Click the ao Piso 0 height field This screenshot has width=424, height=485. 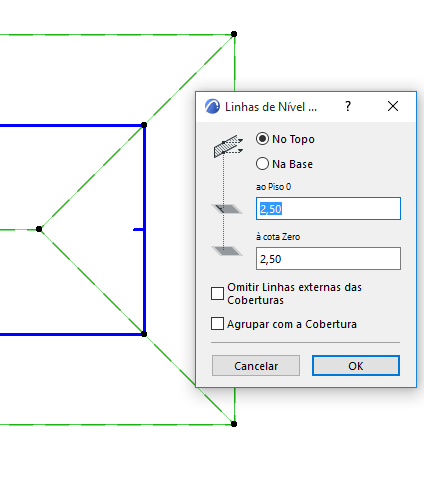[328, 209]
